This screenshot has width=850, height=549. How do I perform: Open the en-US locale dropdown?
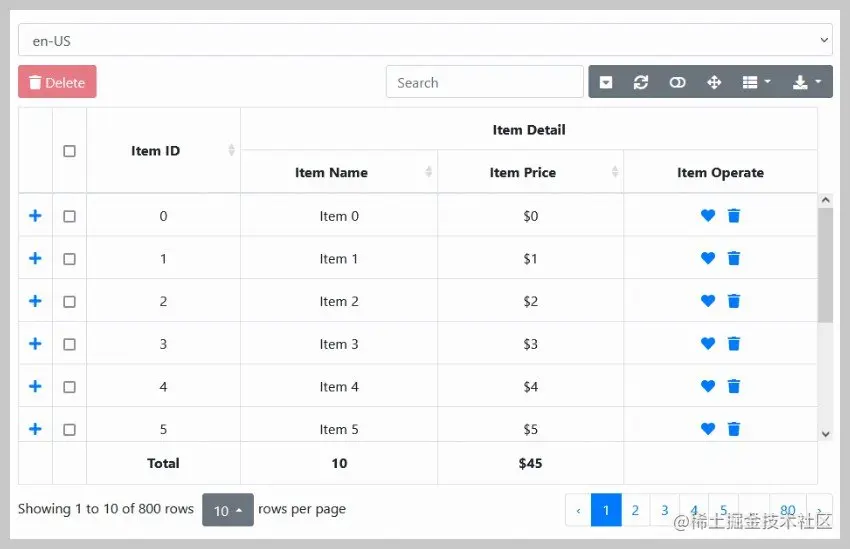(x=425, y=40)
